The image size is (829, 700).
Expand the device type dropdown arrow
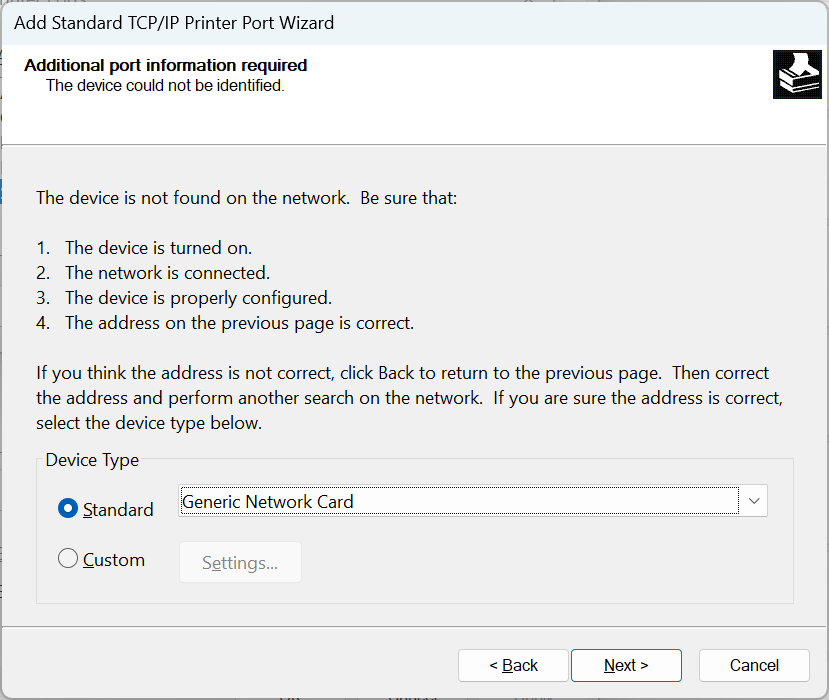click(753, 501)
